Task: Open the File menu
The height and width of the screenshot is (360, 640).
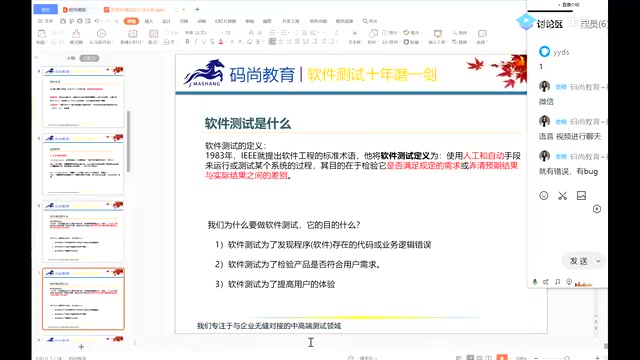Action: (x=45, y=21)
